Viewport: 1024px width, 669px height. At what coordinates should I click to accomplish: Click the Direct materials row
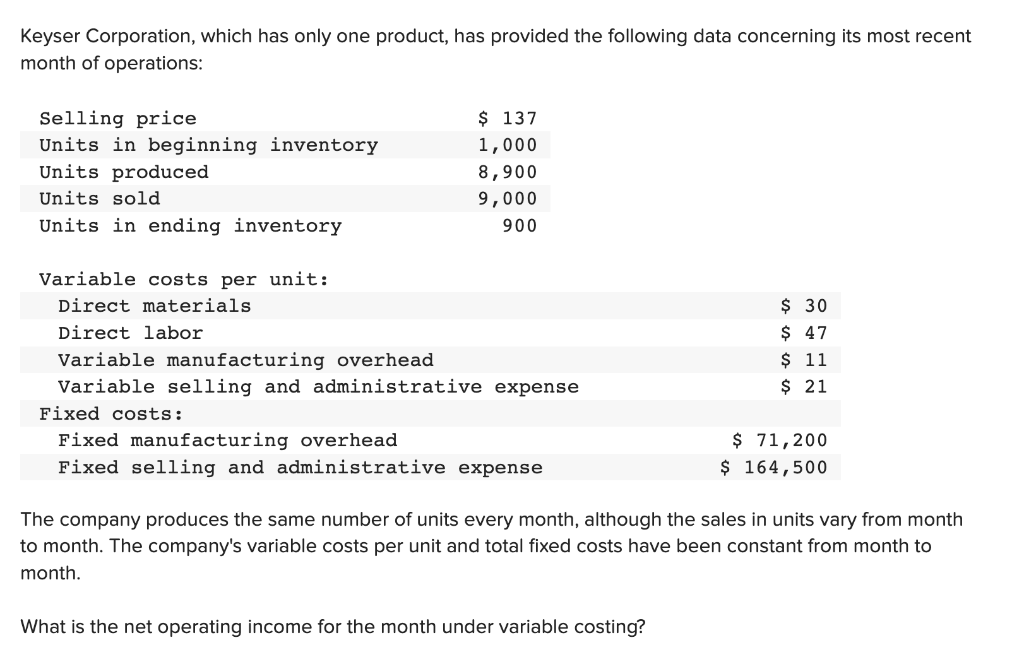430,306
